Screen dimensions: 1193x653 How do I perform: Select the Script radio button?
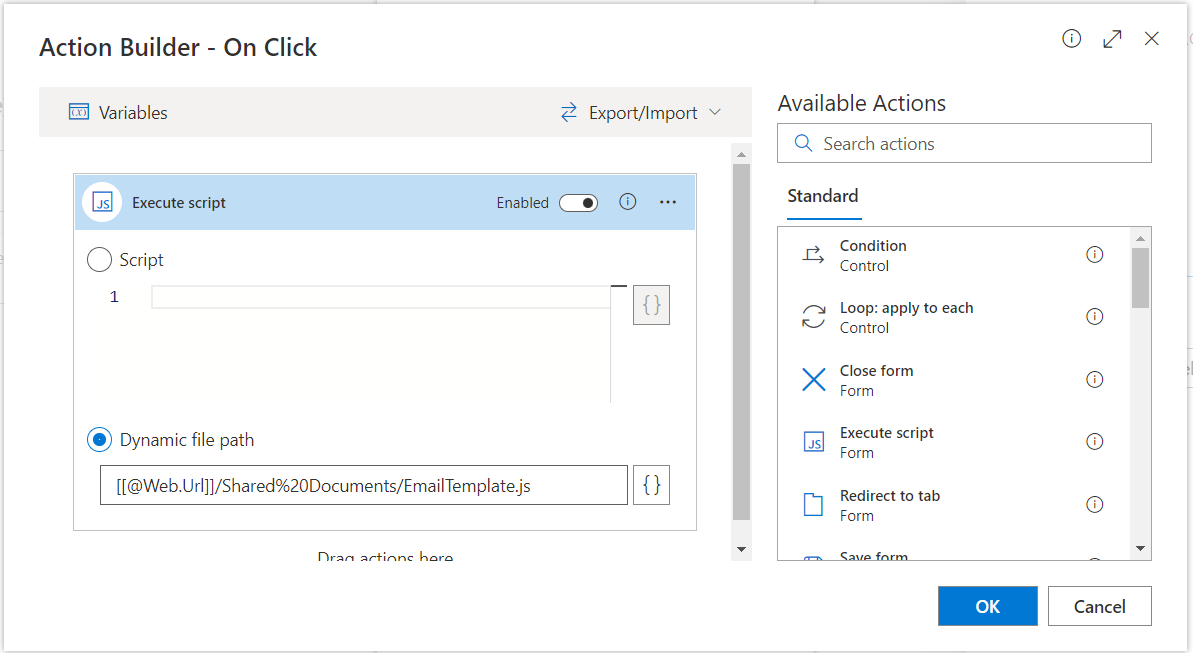coord(100,260)
